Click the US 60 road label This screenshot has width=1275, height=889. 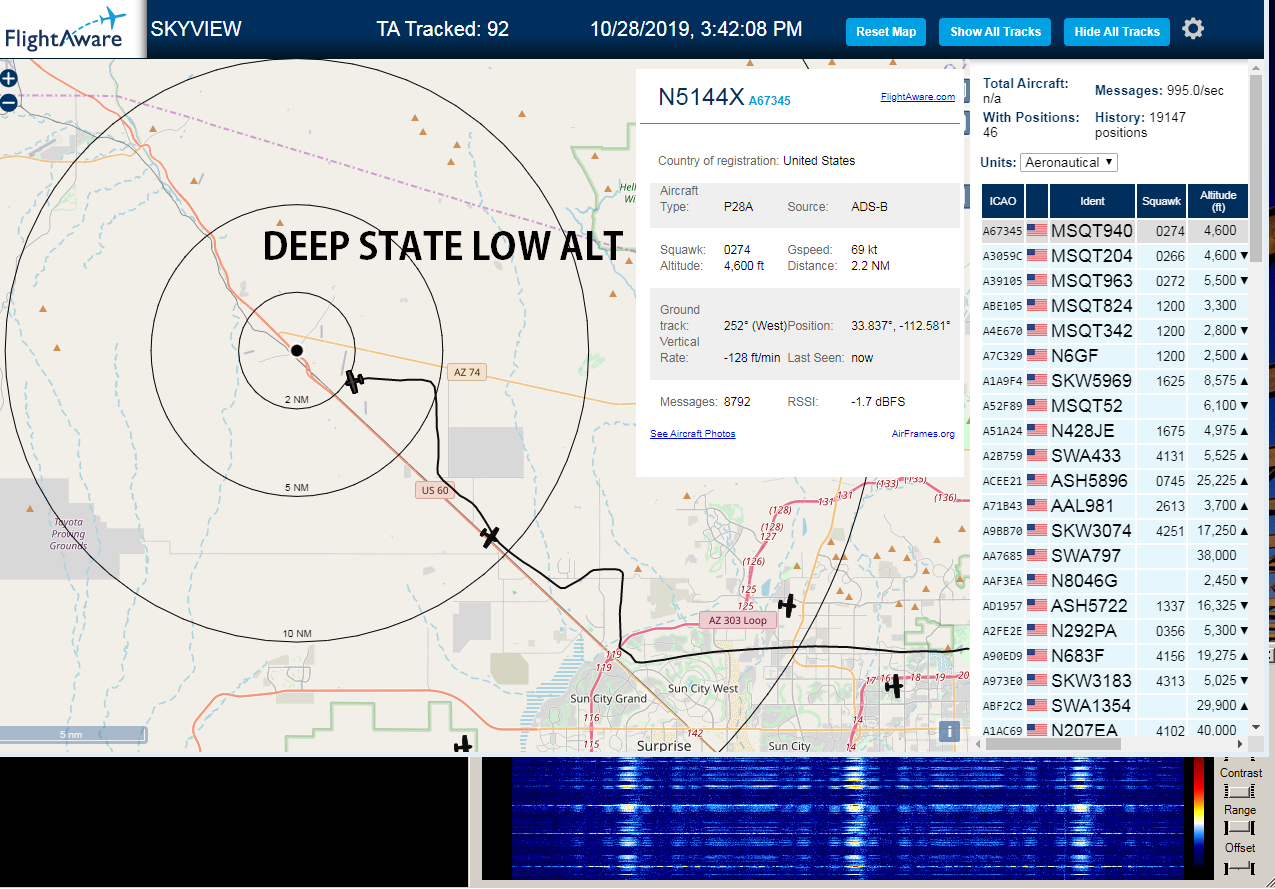(435, 490)
